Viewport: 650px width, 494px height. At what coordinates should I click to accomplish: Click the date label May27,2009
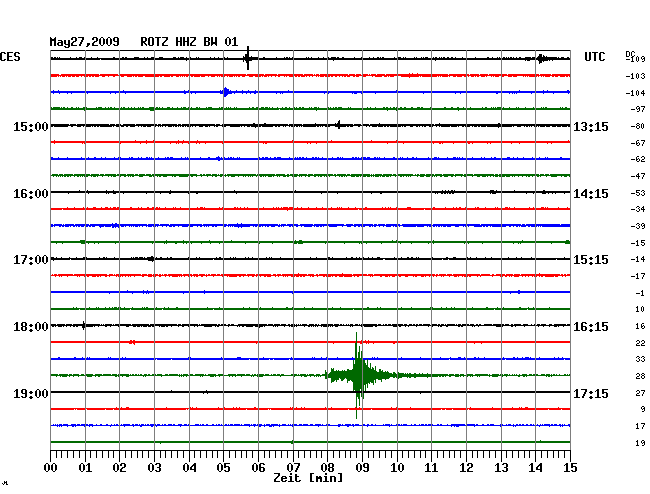coord(85,42)
